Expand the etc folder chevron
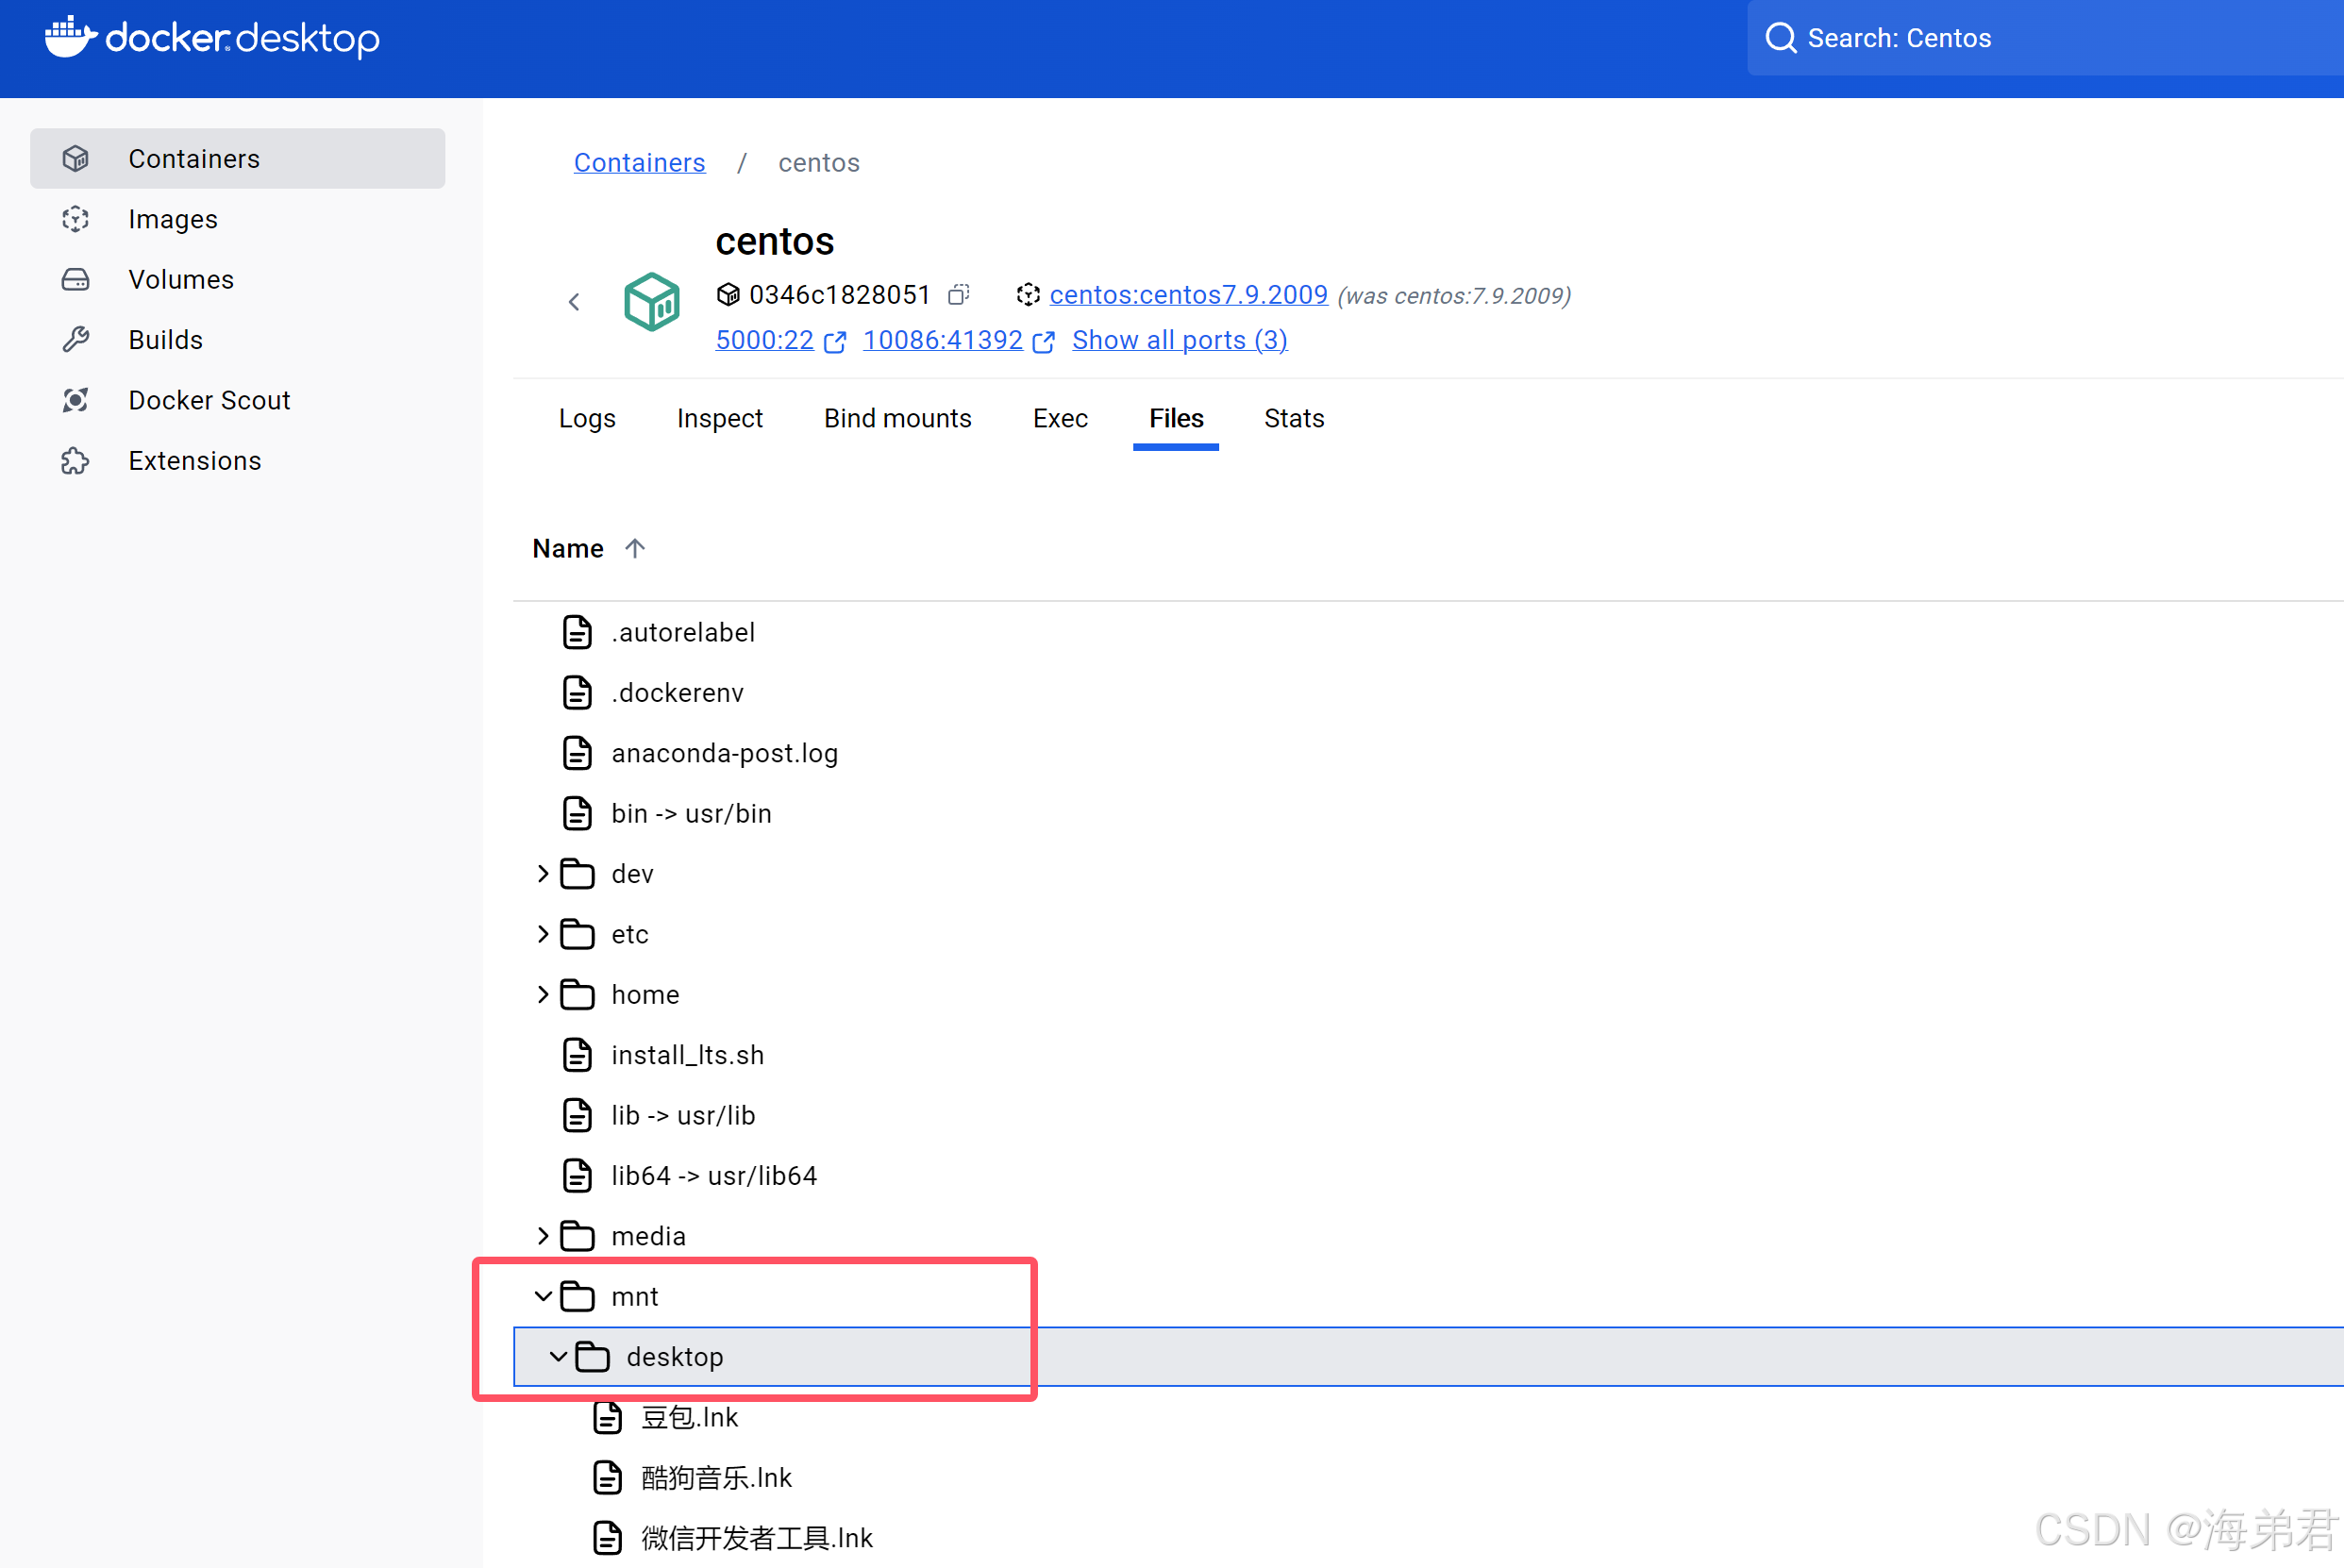 [x=543, y=934]
